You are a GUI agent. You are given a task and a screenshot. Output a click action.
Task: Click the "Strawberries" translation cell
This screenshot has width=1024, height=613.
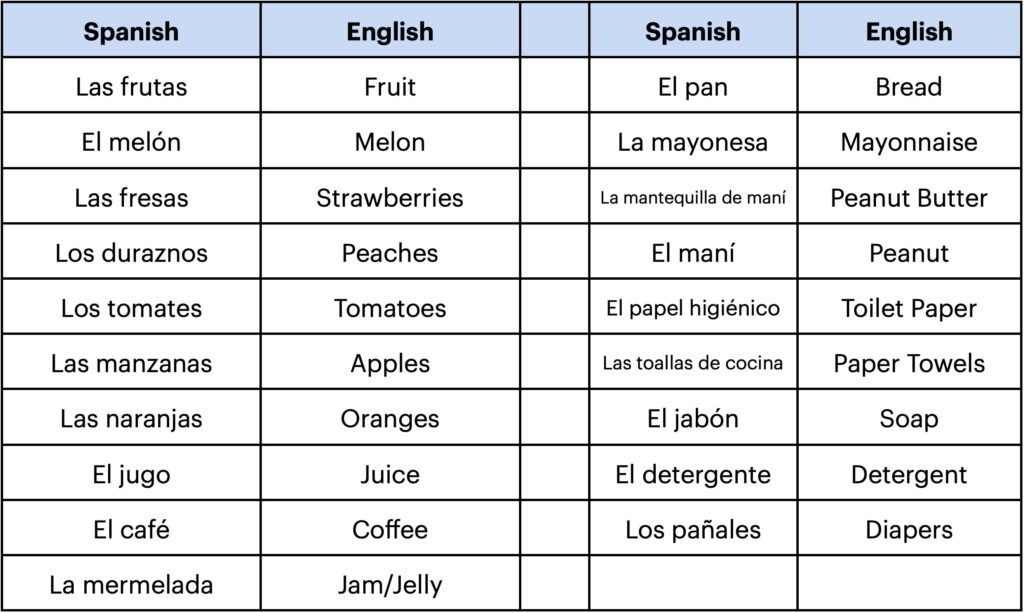(x=390, y=198)
